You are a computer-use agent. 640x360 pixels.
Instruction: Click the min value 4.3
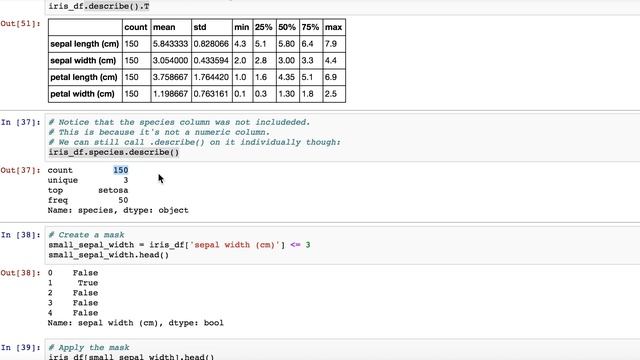click(240, 44)
